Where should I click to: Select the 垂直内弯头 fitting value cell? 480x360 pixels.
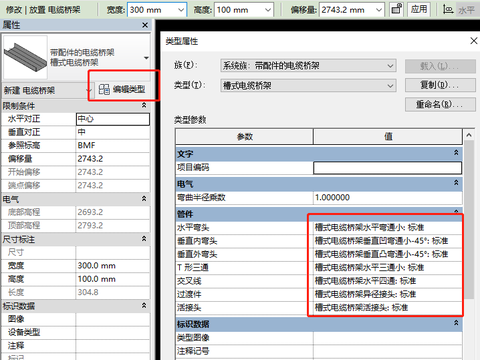387,241
